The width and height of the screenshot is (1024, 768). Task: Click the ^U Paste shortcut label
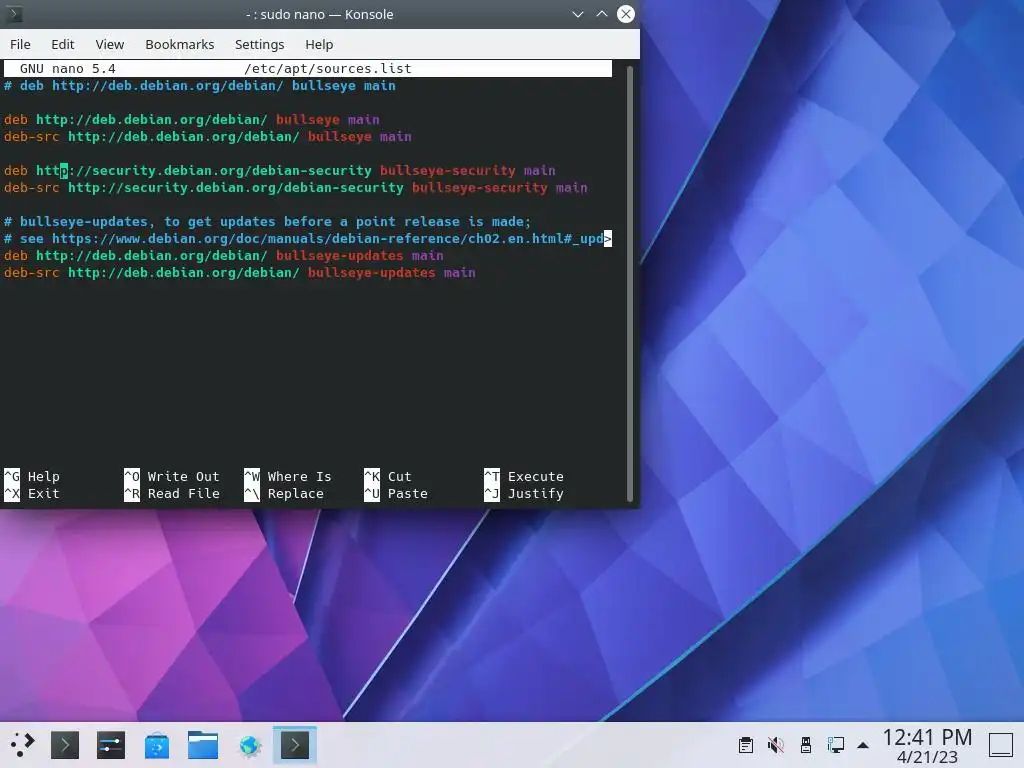pos(396,493)
